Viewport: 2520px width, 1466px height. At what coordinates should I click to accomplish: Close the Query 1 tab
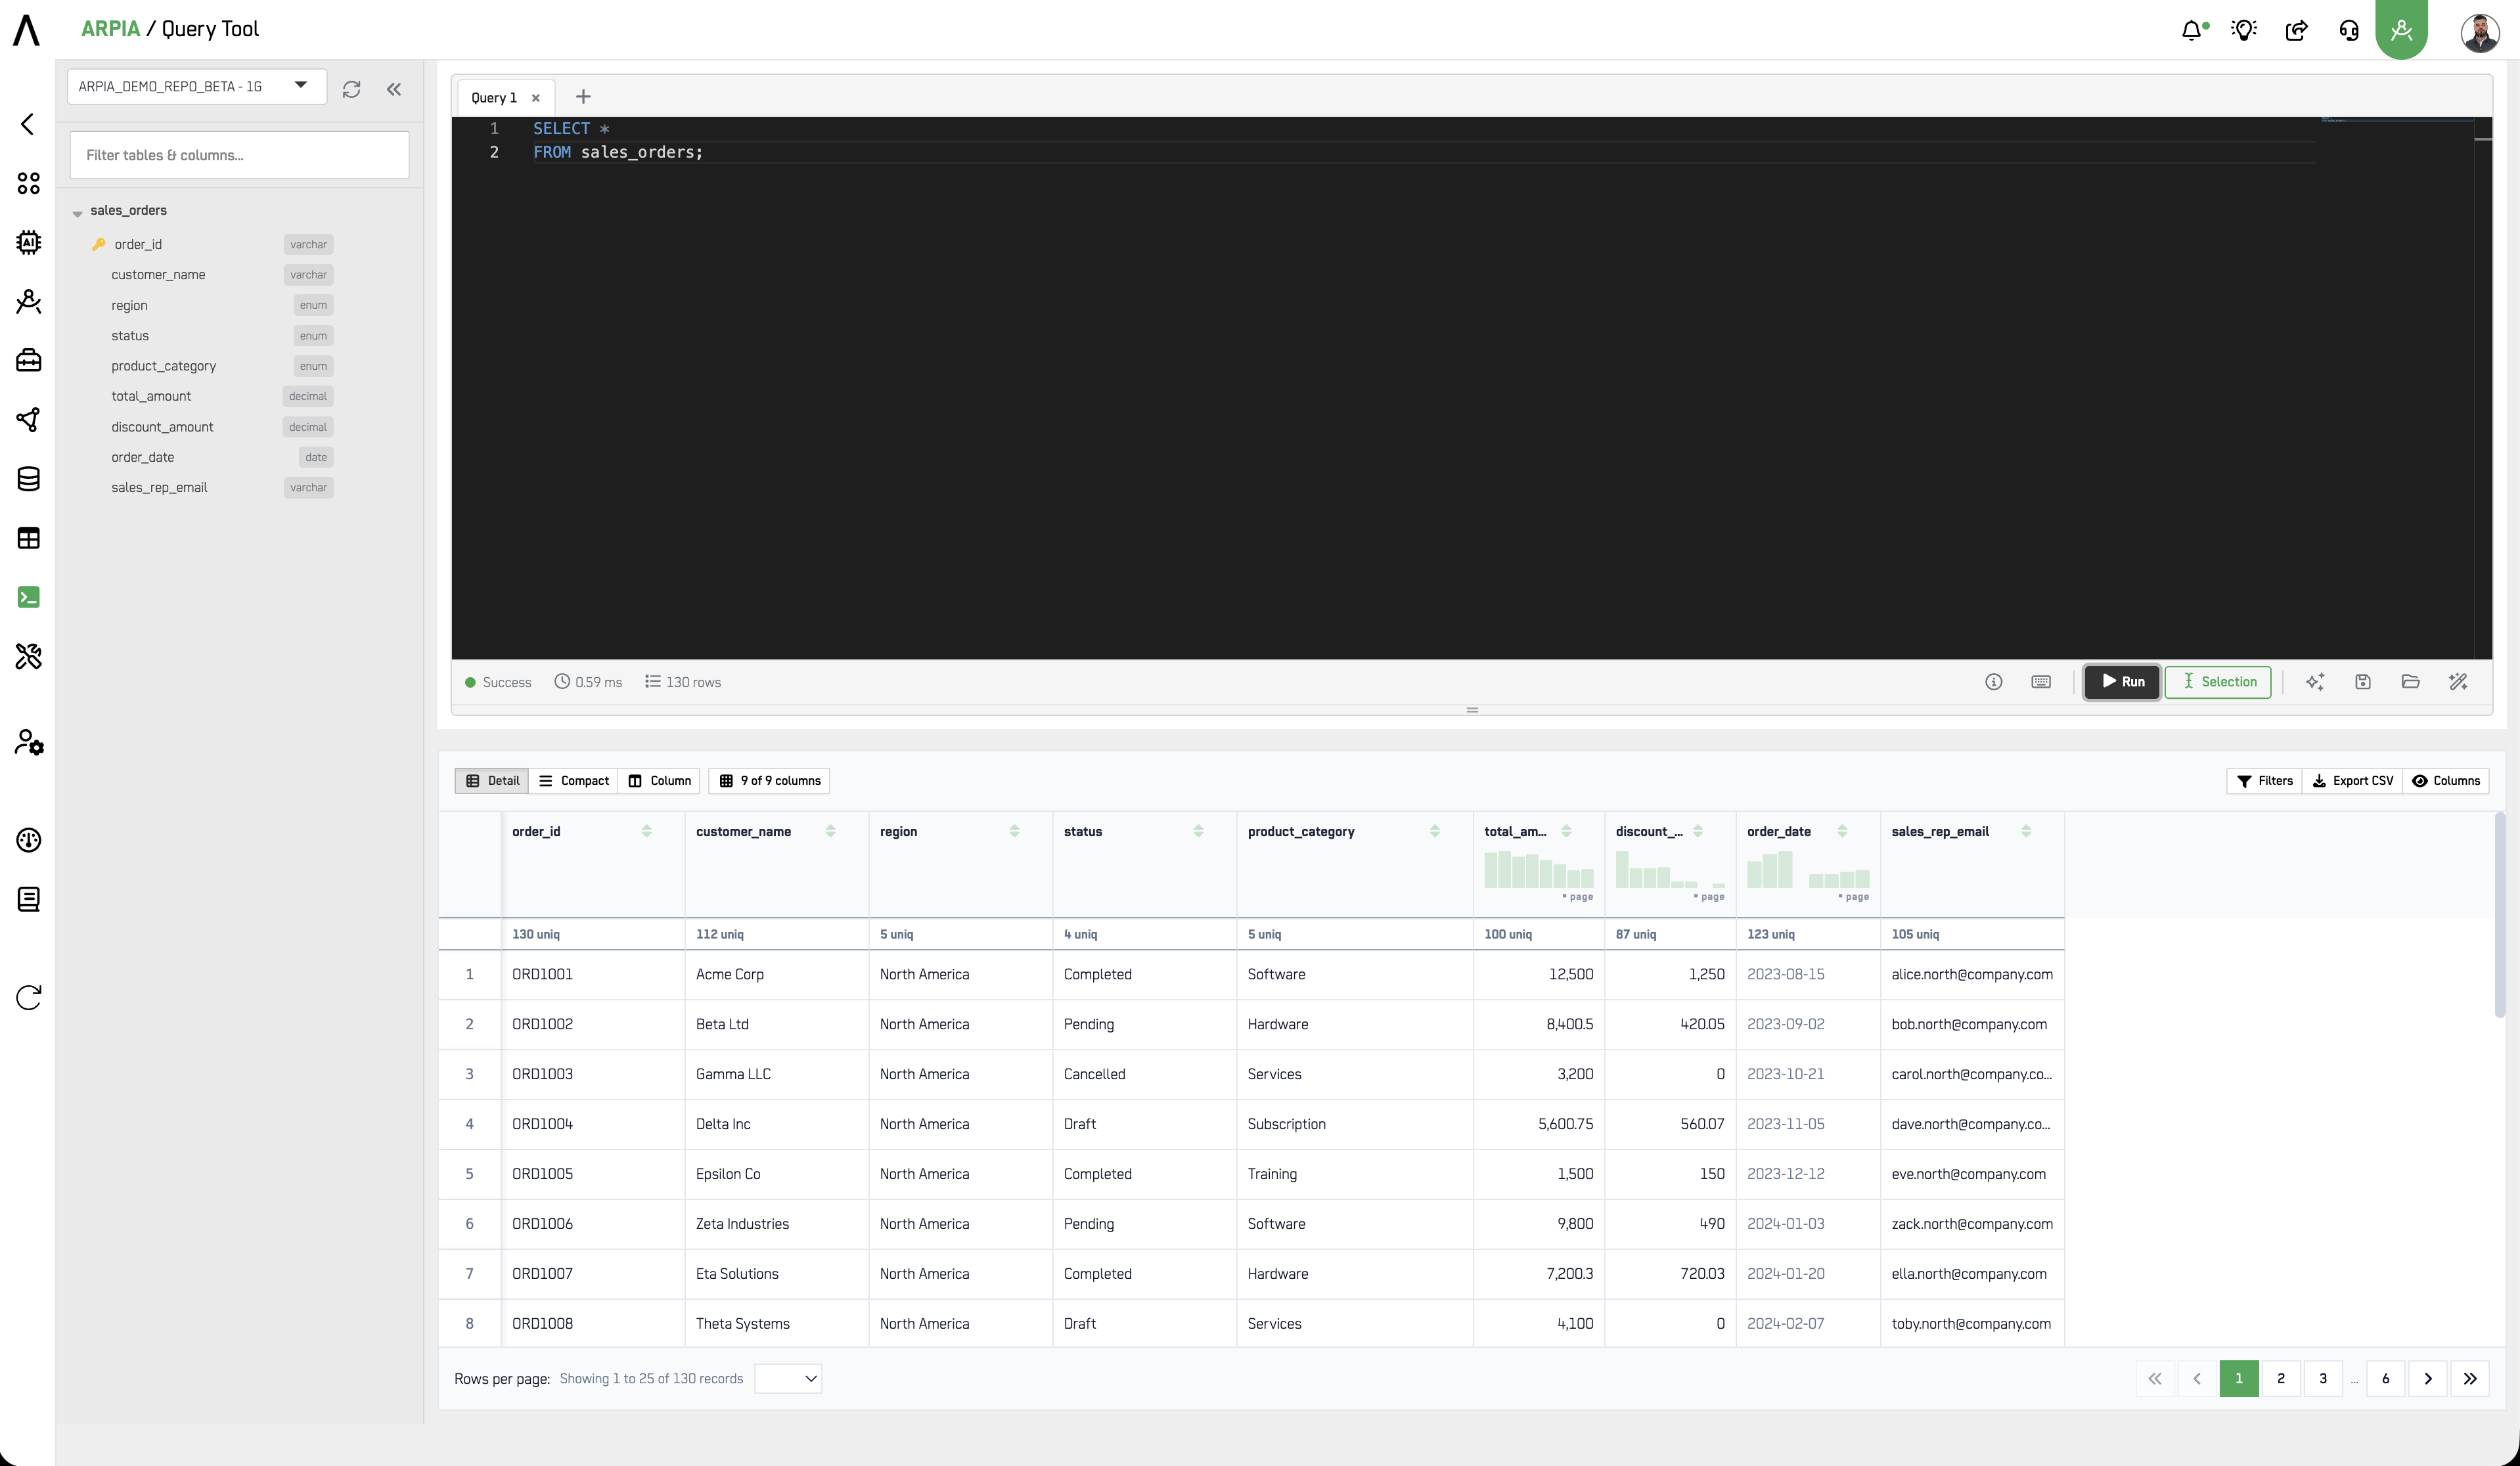pos(536,98)
